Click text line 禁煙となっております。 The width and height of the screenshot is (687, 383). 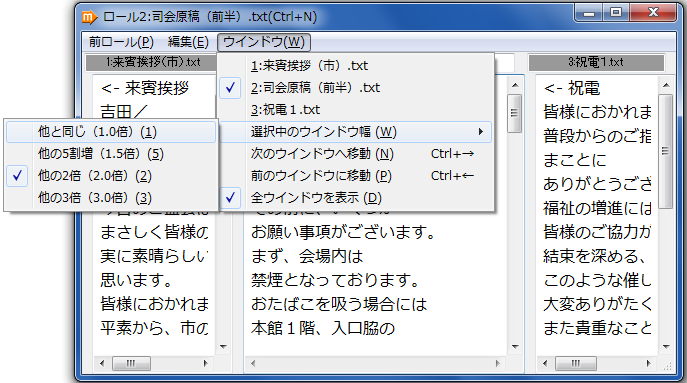(x=335, y=280)
